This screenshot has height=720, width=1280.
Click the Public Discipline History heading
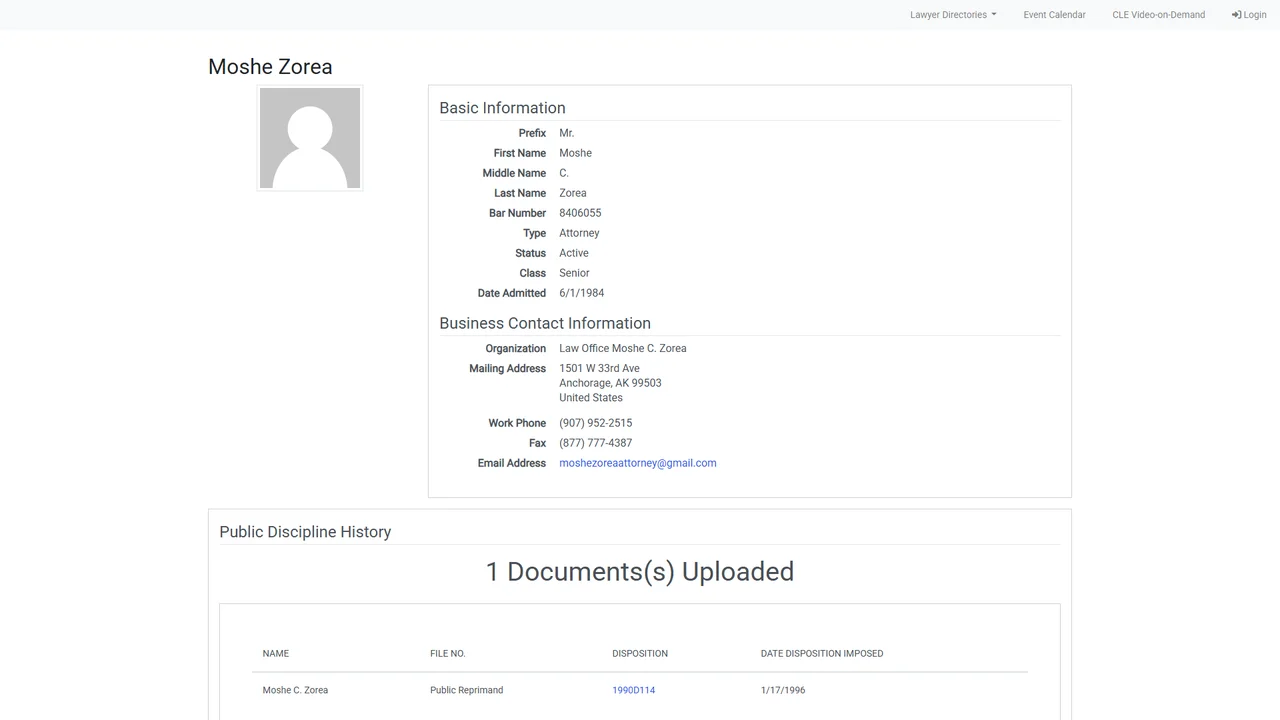point(305,532)
